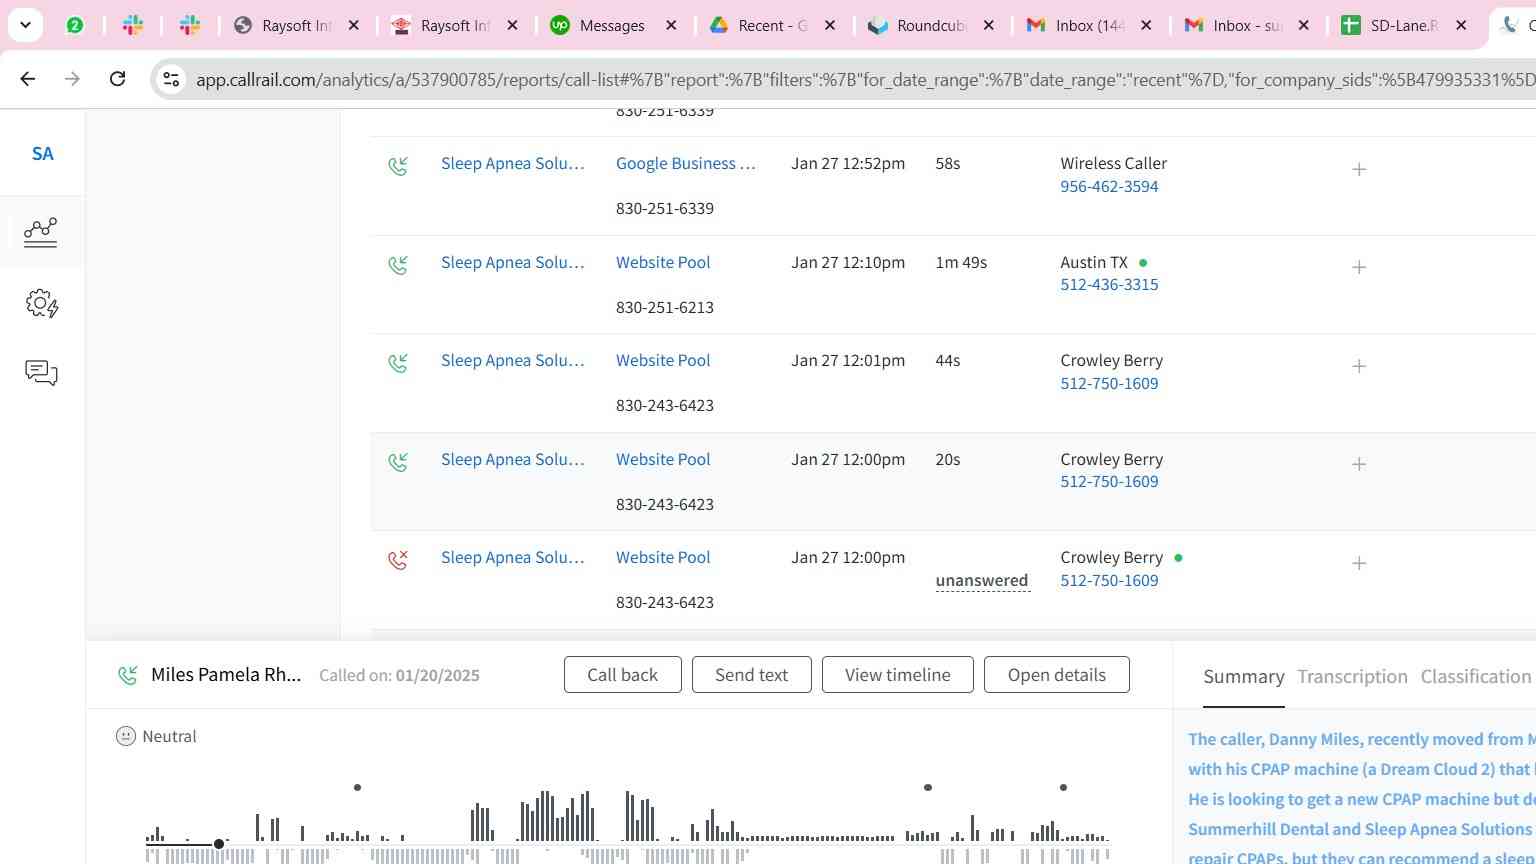Add tag with plus for unanswered call row

coord(1359,563)
